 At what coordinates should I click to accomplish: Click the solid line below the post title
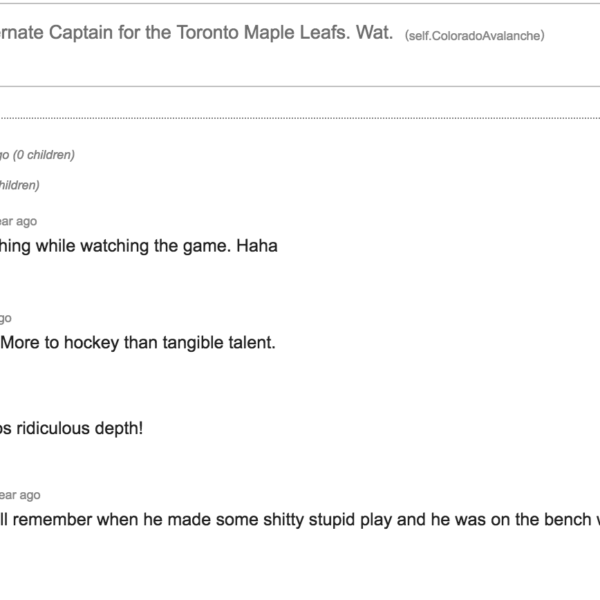tap(300, 86)
